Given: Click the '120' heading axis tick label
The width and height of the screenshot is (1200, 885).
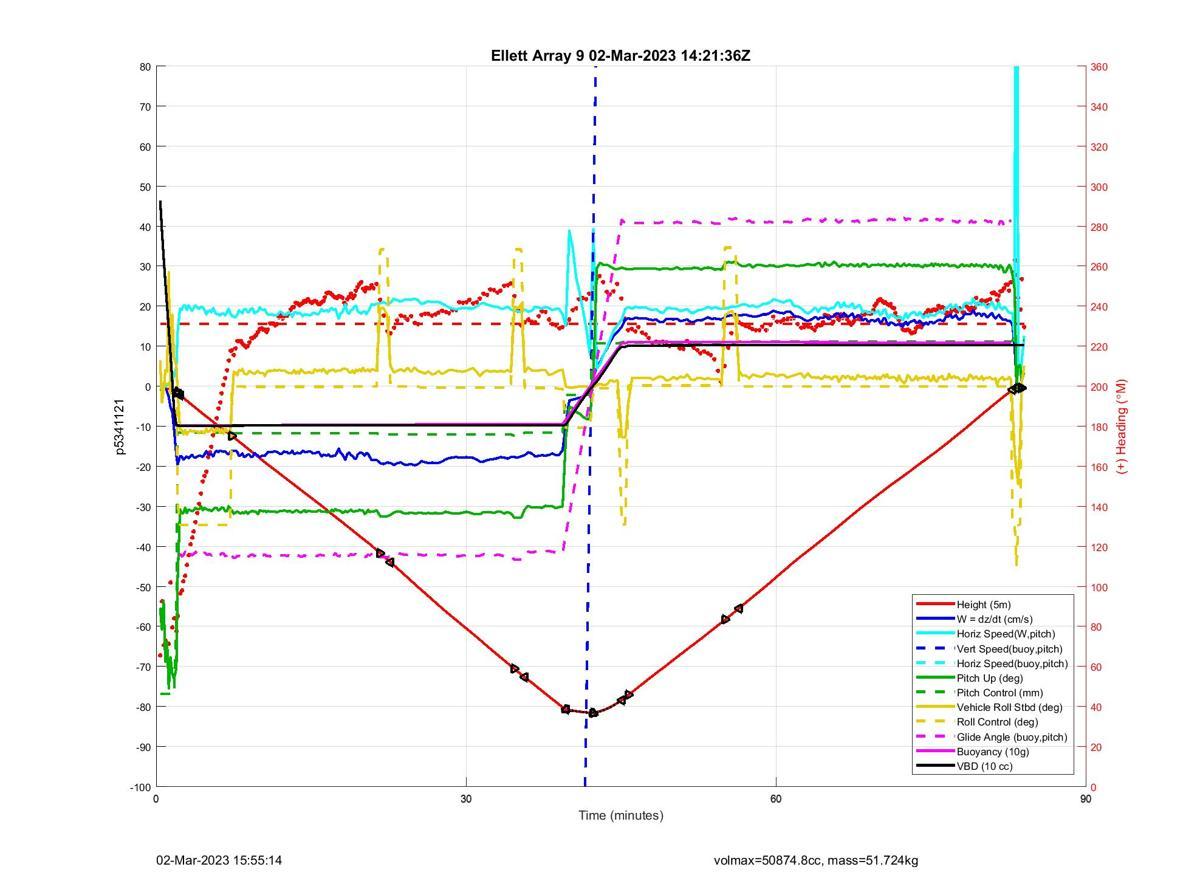Looking at the screenshot, I should (1099, 547).
